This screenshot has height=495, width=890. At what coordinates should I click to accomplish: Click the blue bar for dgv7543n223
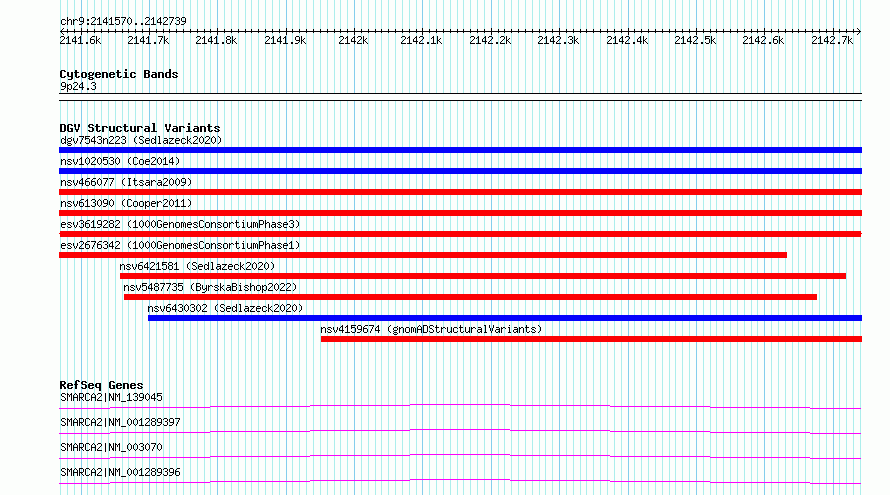(x=460, y=150)
